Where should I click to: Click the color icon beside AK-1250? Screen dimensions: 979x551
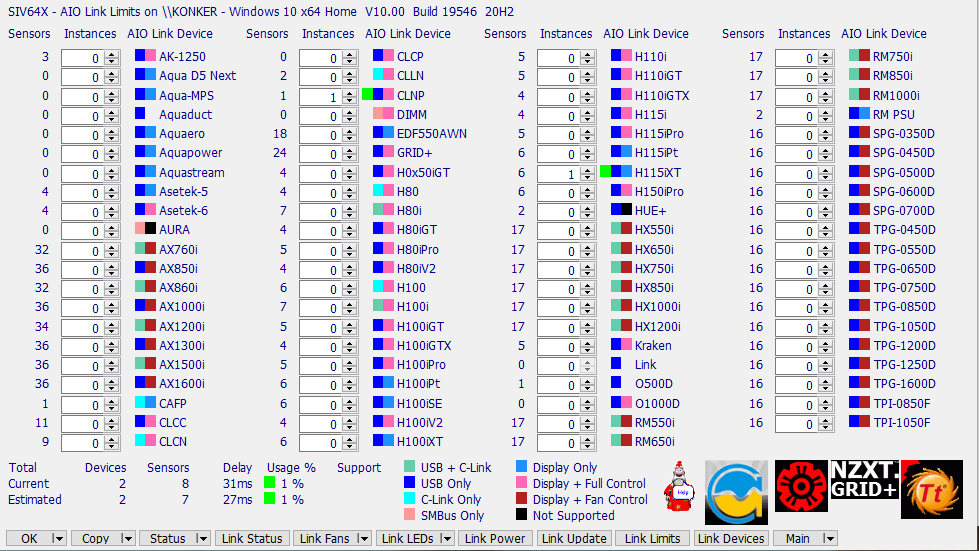point(145,56)
